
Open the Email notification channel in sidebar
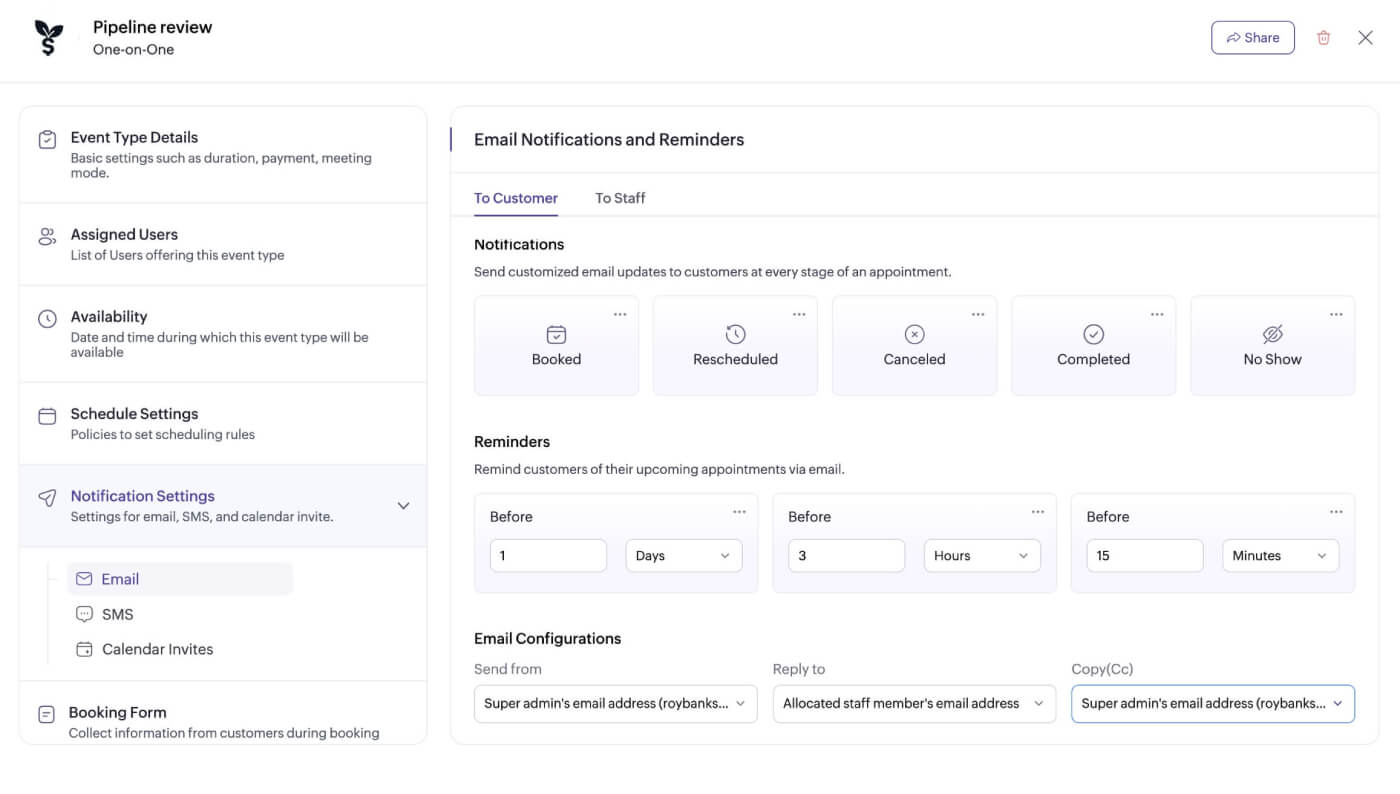point(119,578)
